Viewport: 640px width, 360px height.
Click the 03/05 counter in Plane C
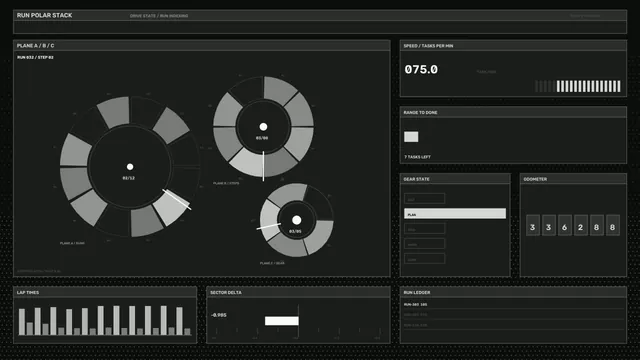click(x=295, y=231)
